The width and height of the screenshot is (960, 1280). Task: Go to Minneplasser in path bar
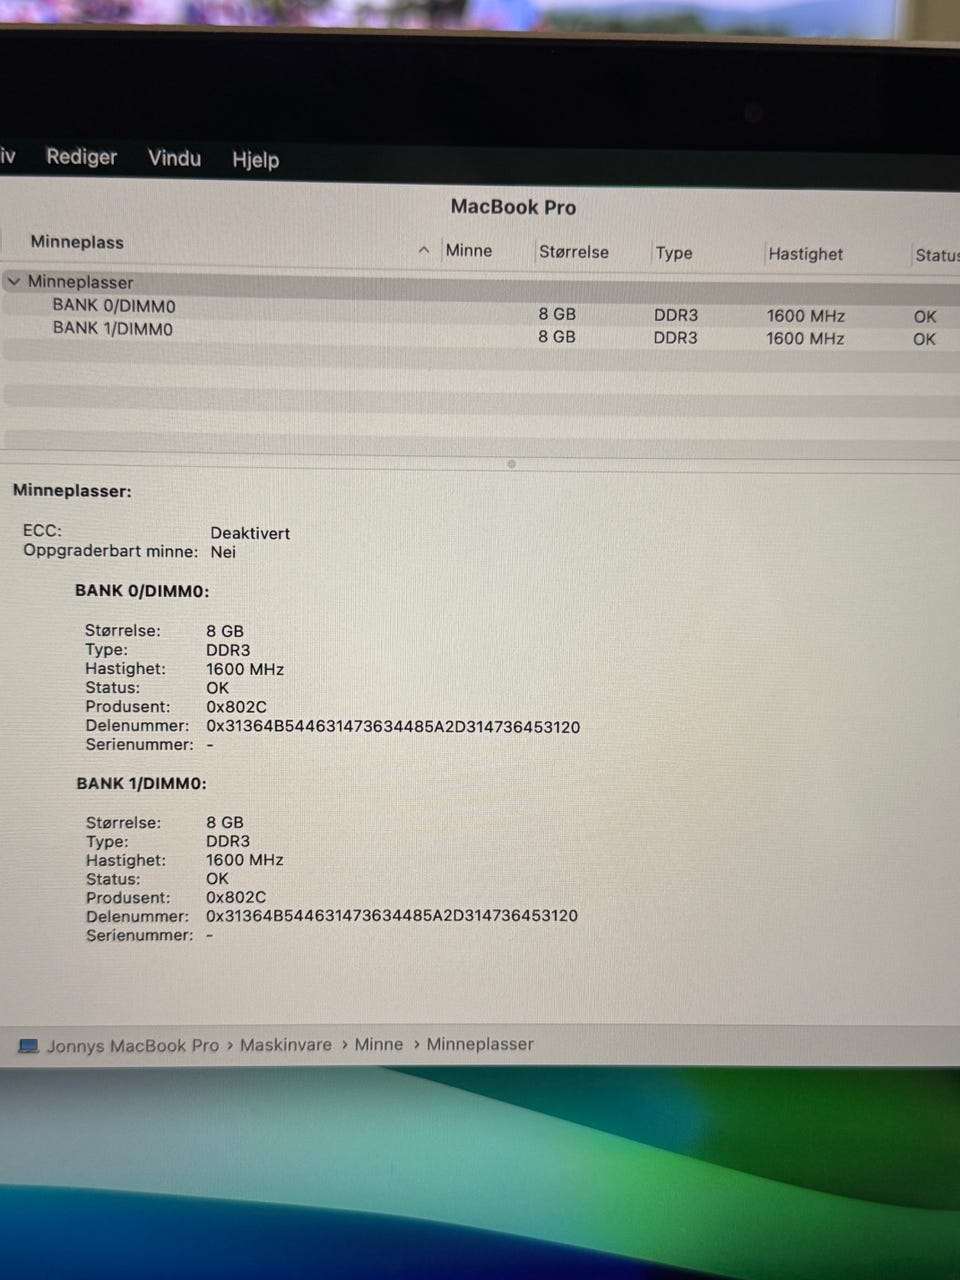coord(480,1044)
